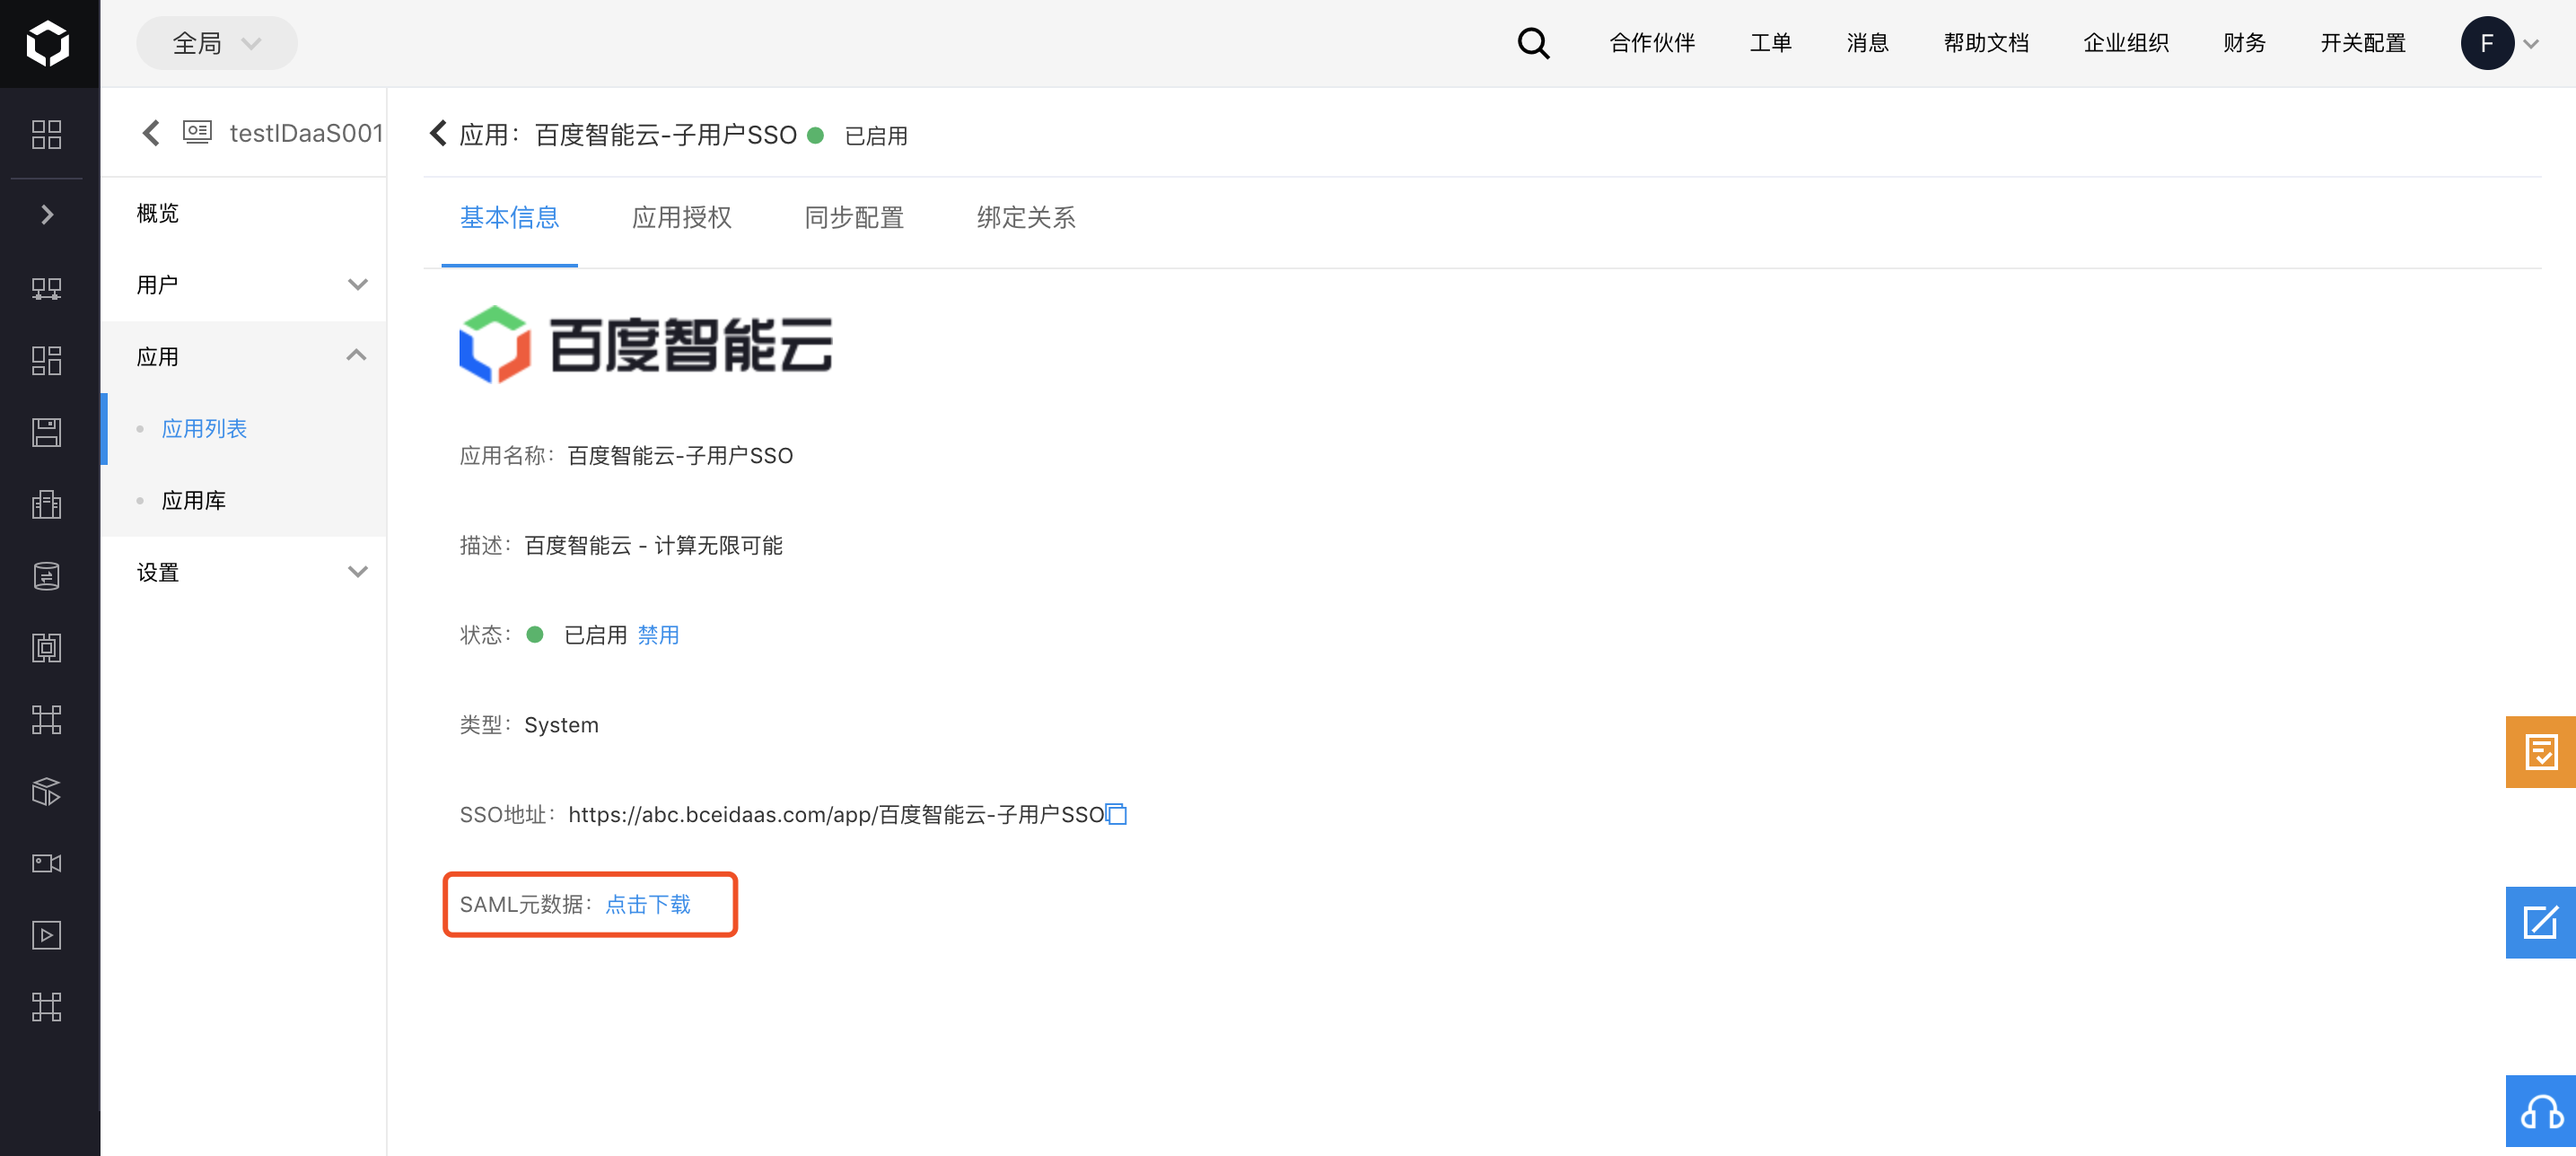Click the network nodes icon in dark sidebar

tap(47, 289)
